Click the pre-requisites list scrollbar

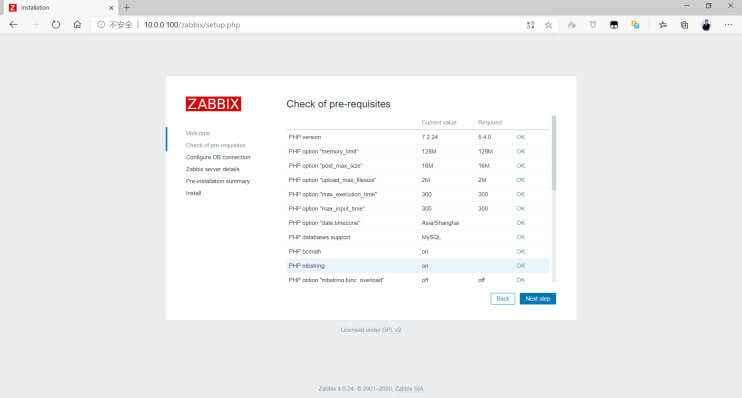click(554, 153)
